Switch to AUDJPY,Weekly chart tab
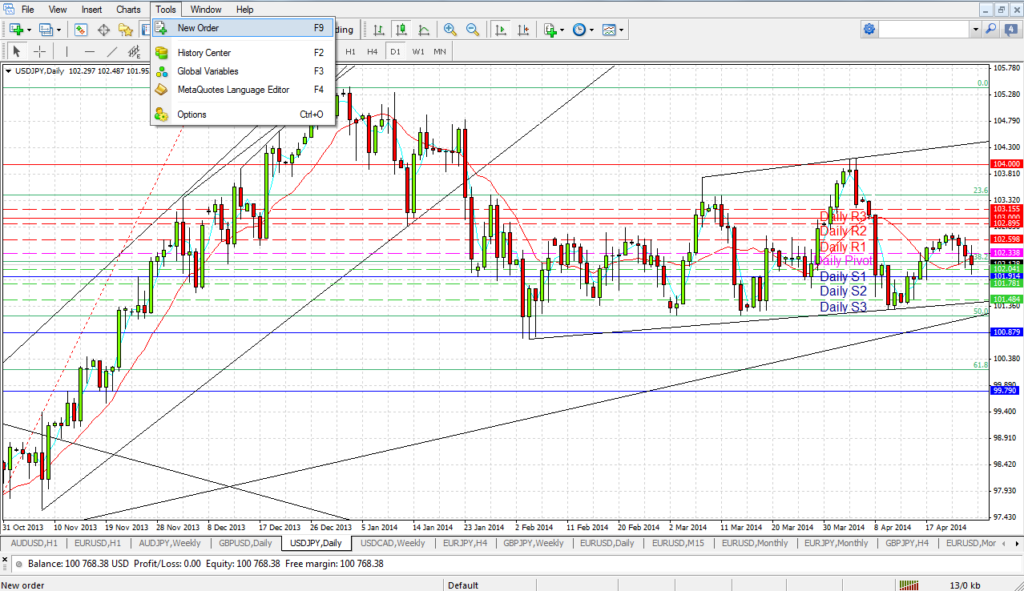 tap(170, 543)
